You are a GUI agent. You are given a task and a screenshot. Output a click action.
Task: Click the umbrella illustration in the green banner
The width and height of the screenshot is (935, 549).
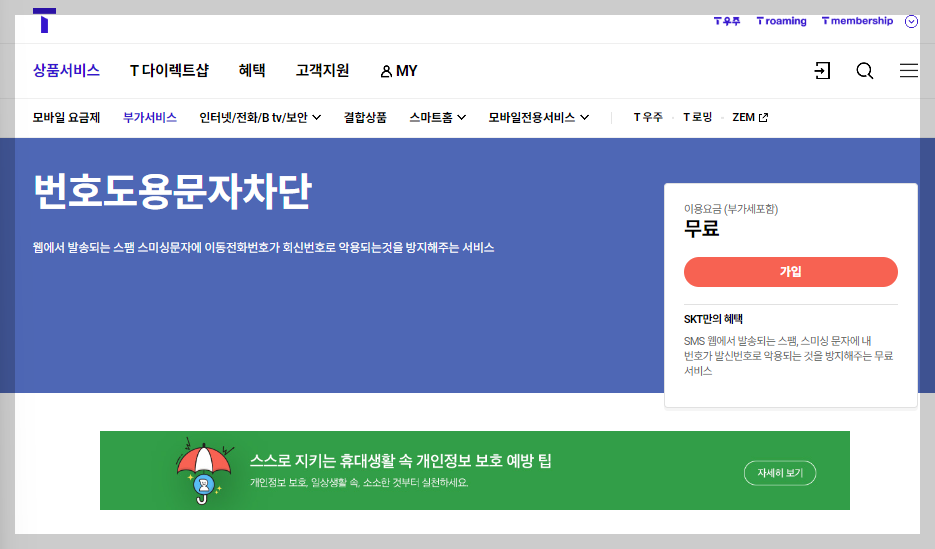[204, 471]
